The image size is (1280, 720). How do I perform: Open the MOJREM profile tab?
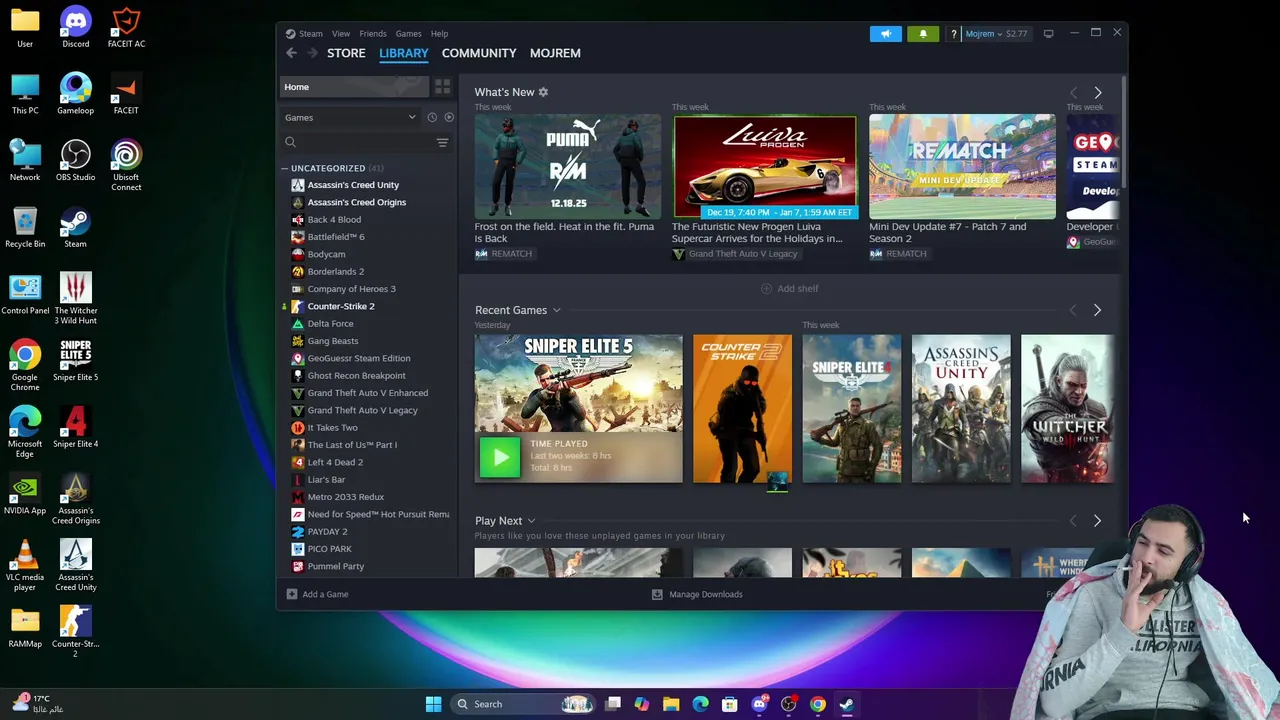(555, 53)
